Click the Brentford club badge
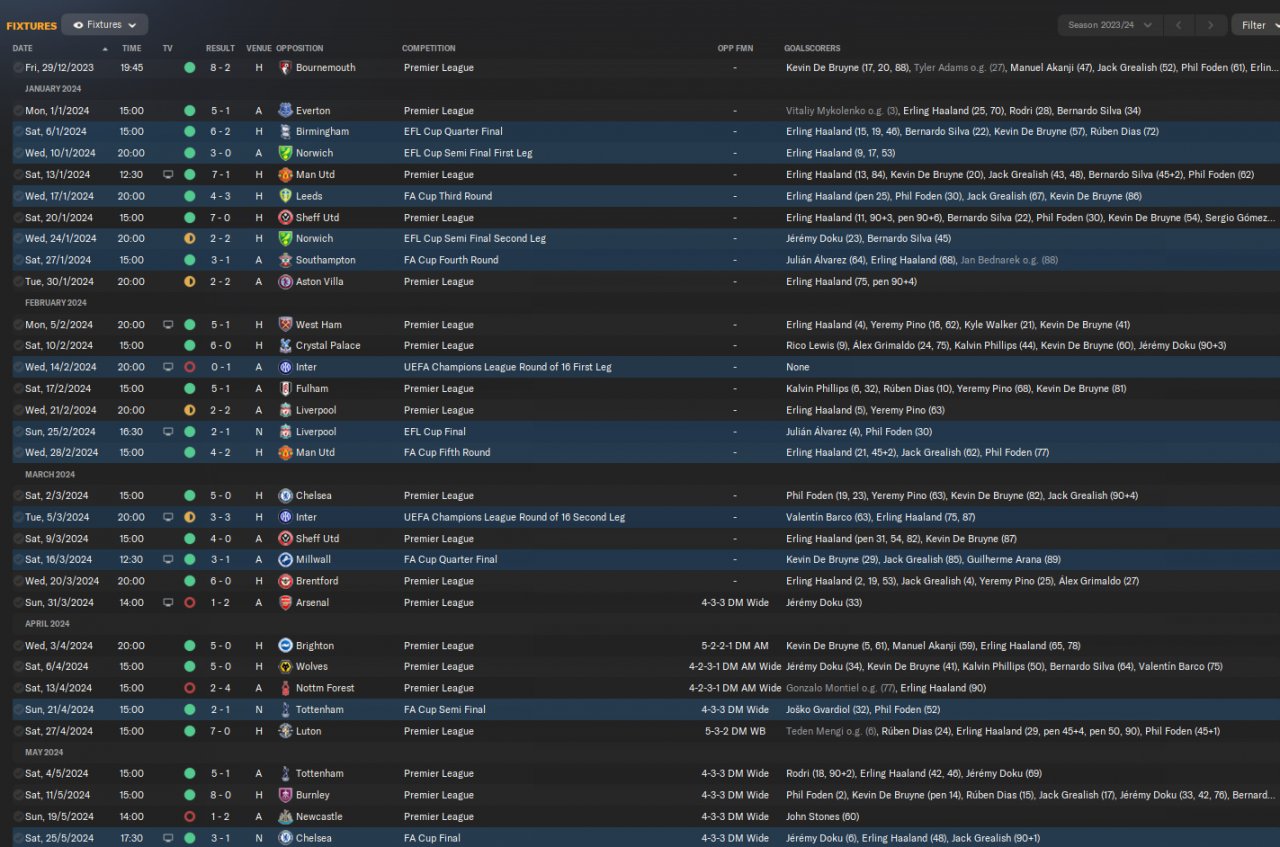The height and width of the screenshot is (847, 1280). pos(286,581)
